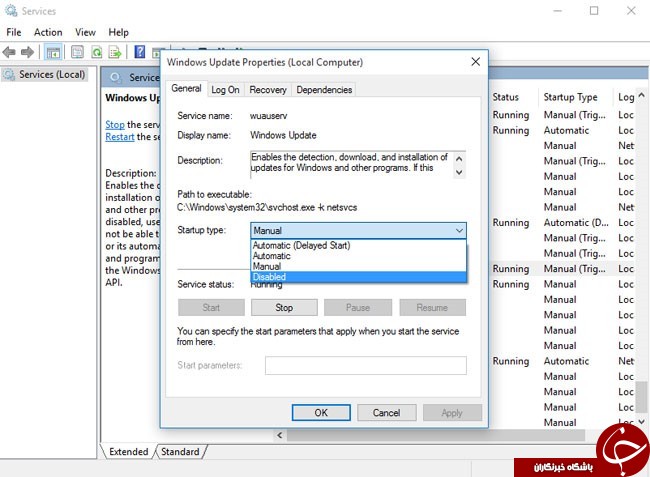Viewport: 650px width, 477px height.
Task: Switch to the Dependencies tab
Action: (x=324, y=90)
